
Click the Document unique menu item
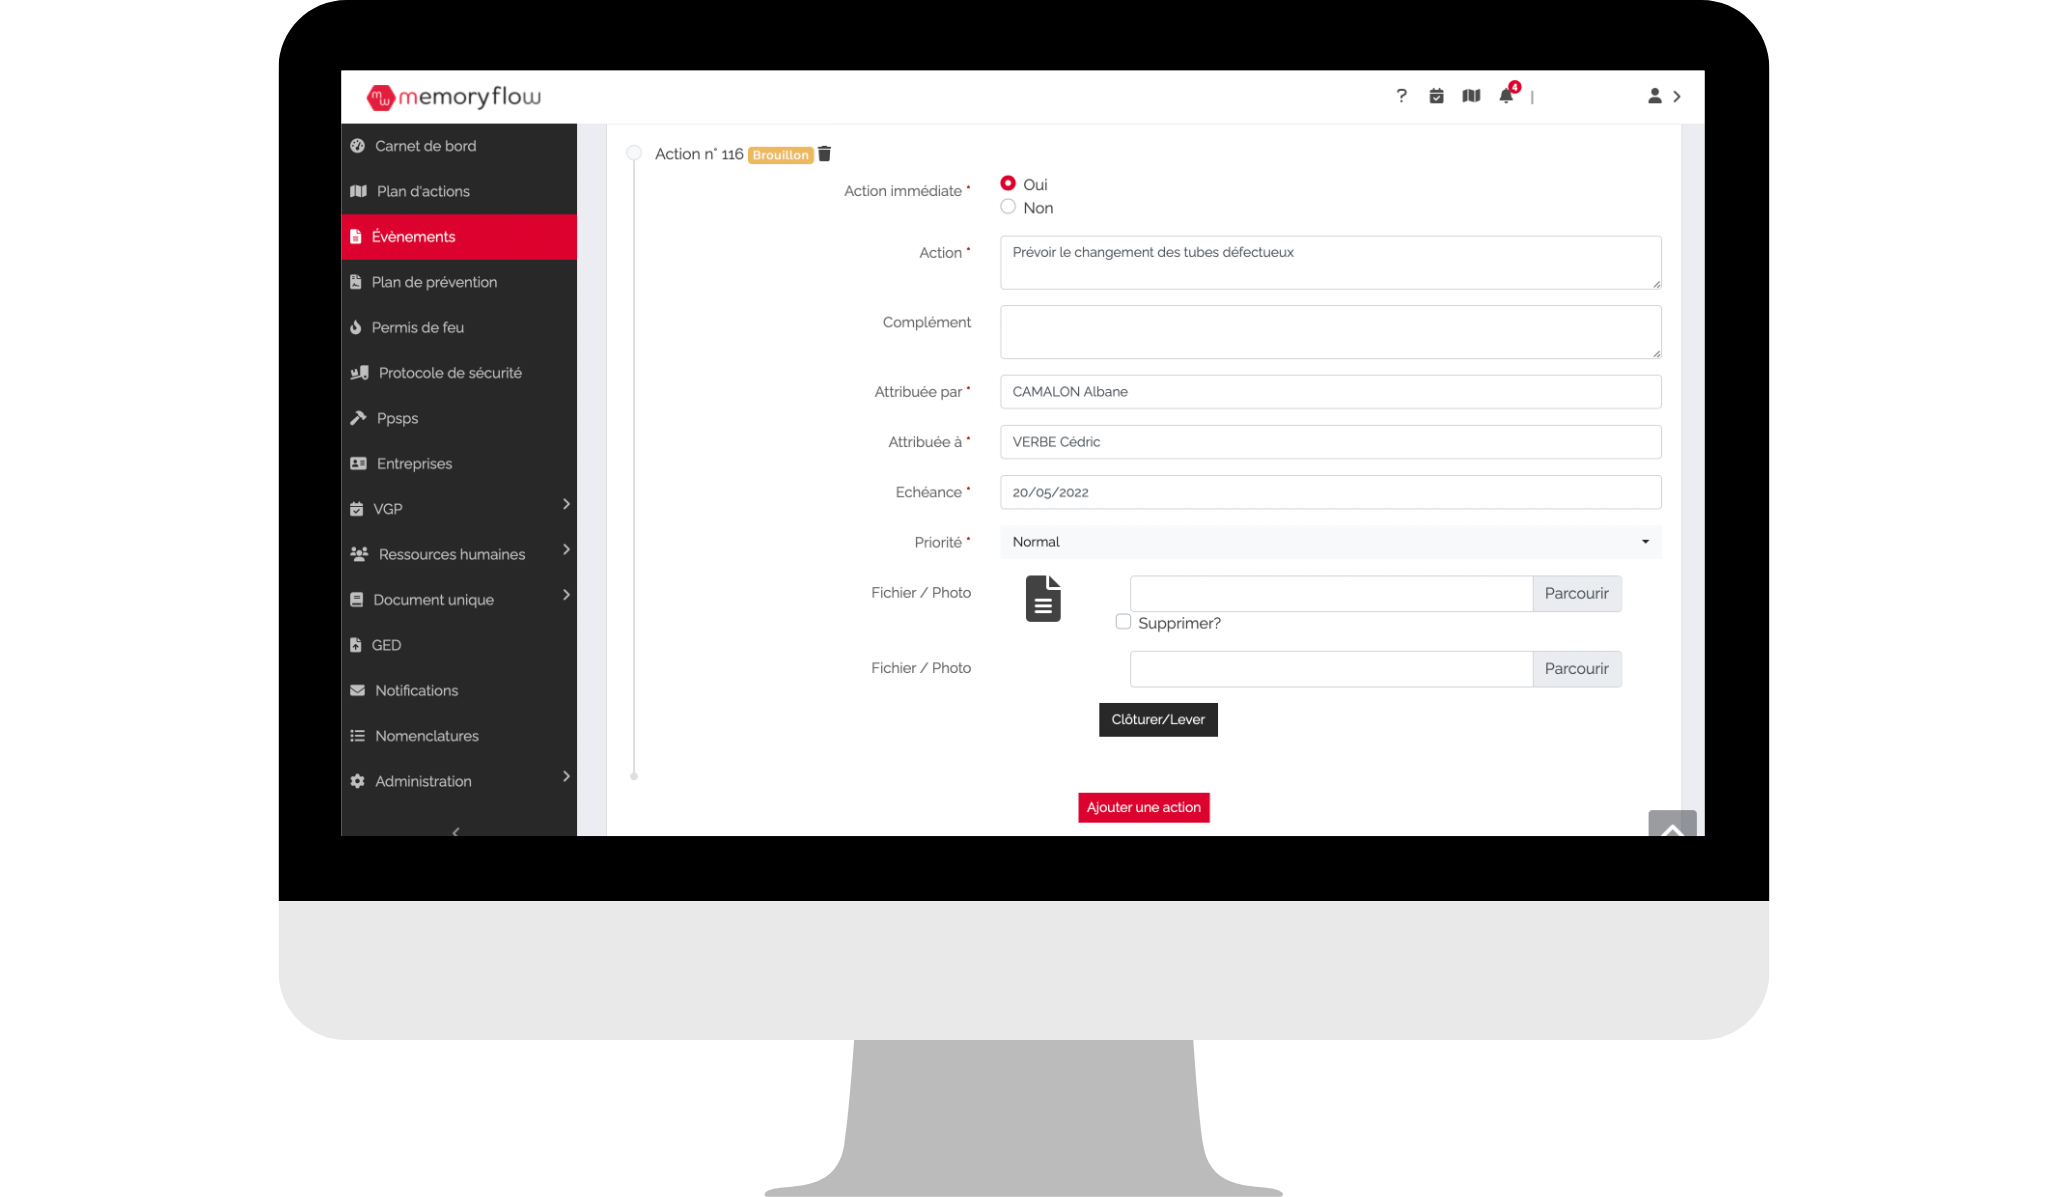point(432,598)
